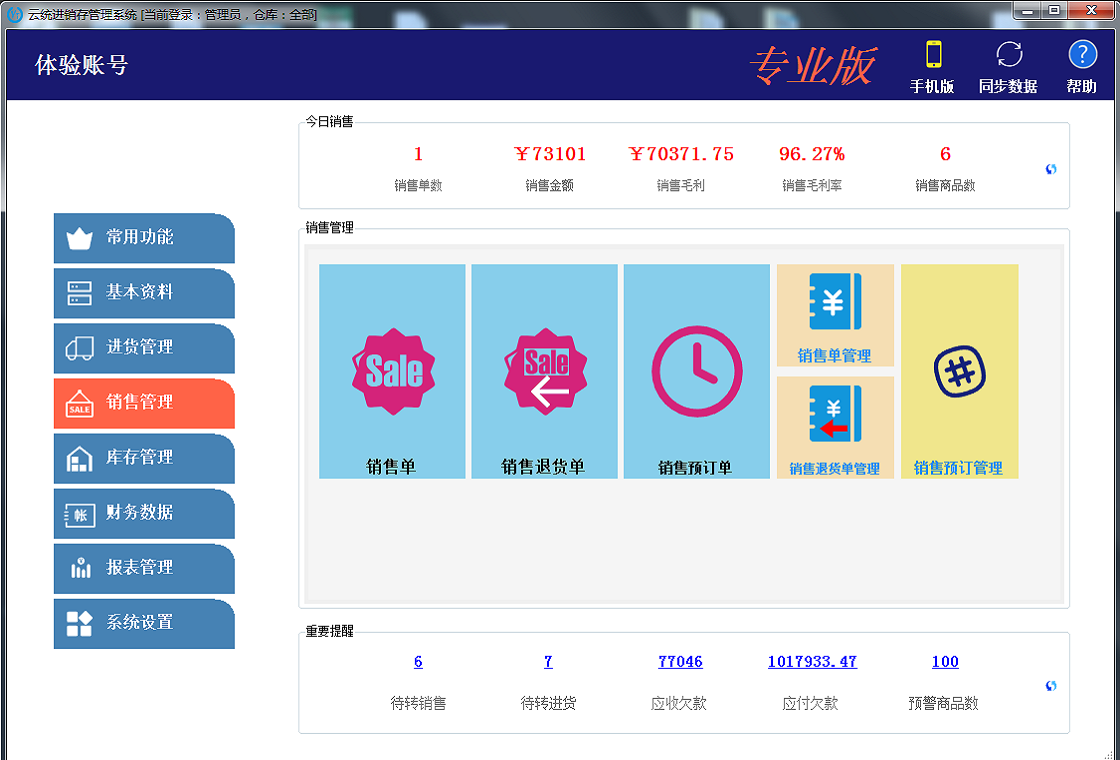Open 报表管理 reports section
The height and width of the screenshot is (760, 1120).
143,568
